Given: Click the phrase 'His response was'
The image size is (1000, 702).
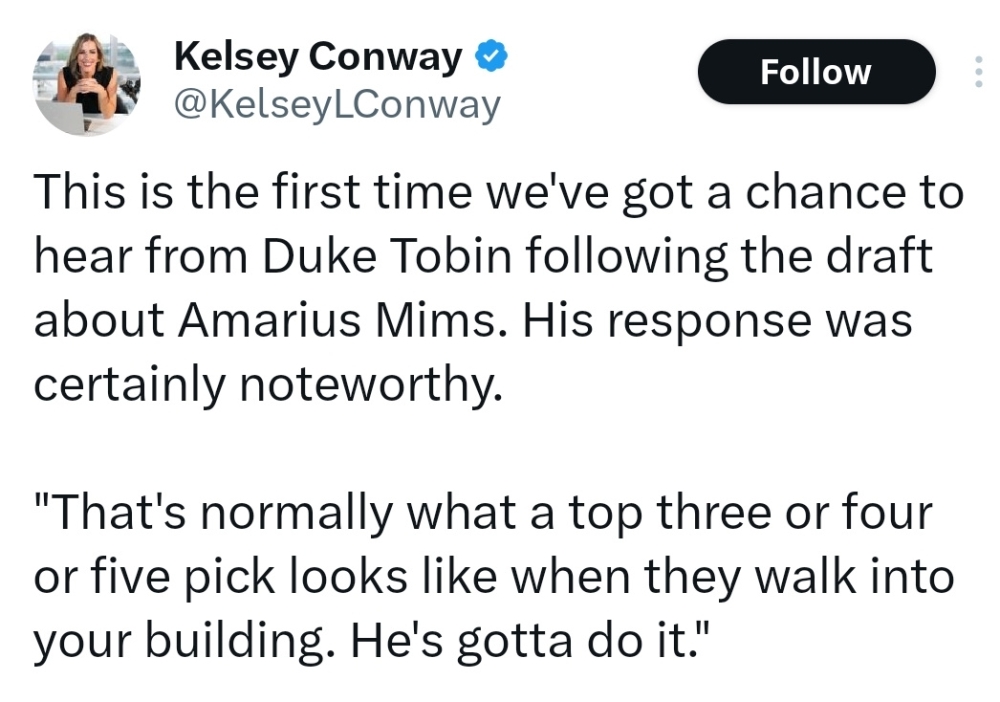Looking at the screenshot, I should click(717, 321).
